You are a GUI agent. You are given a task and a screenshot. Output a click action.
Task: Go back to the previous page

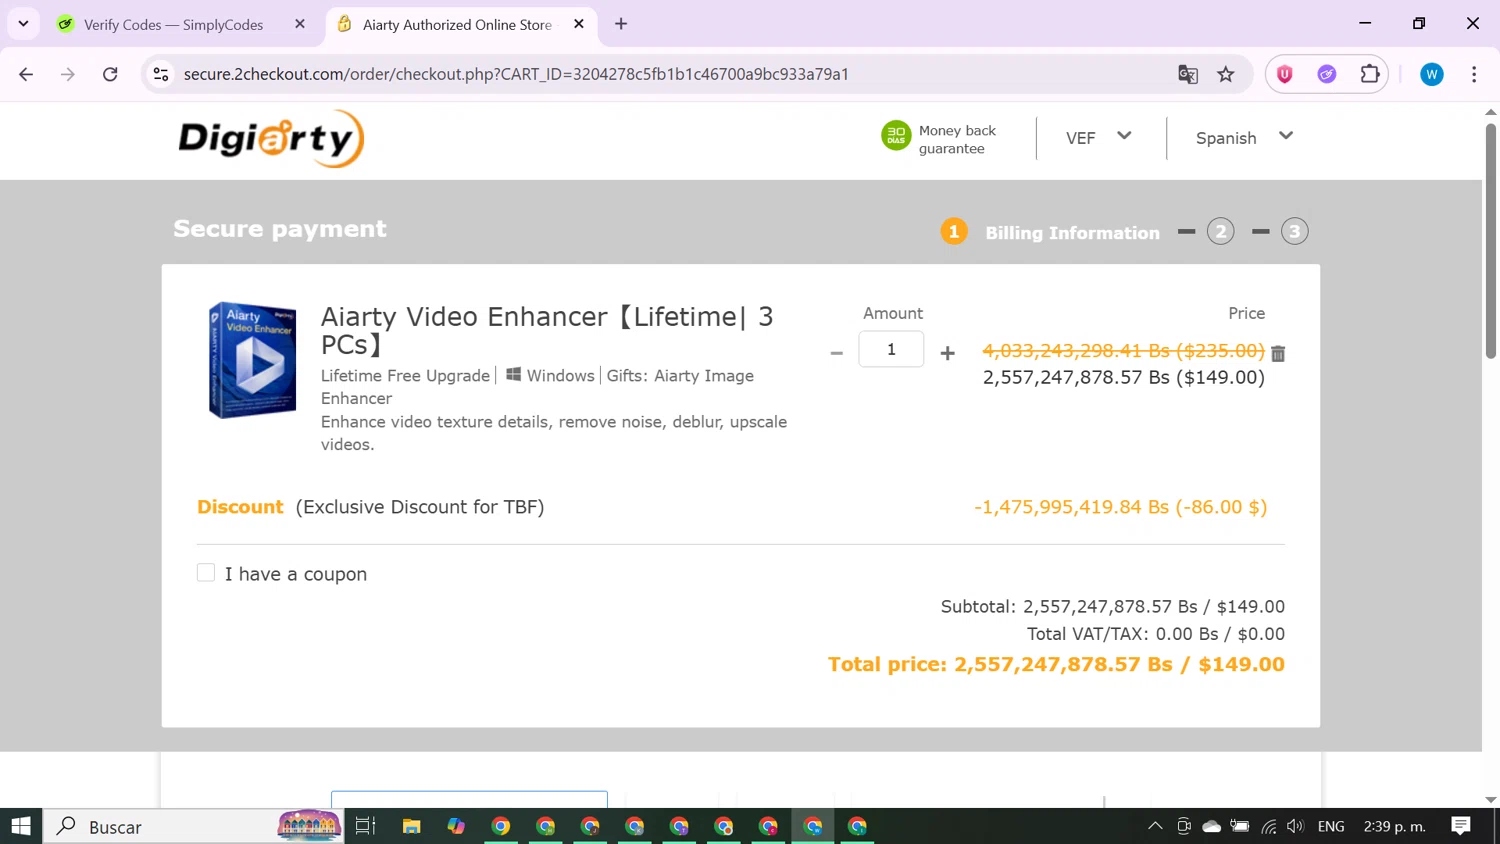[26, 74]
